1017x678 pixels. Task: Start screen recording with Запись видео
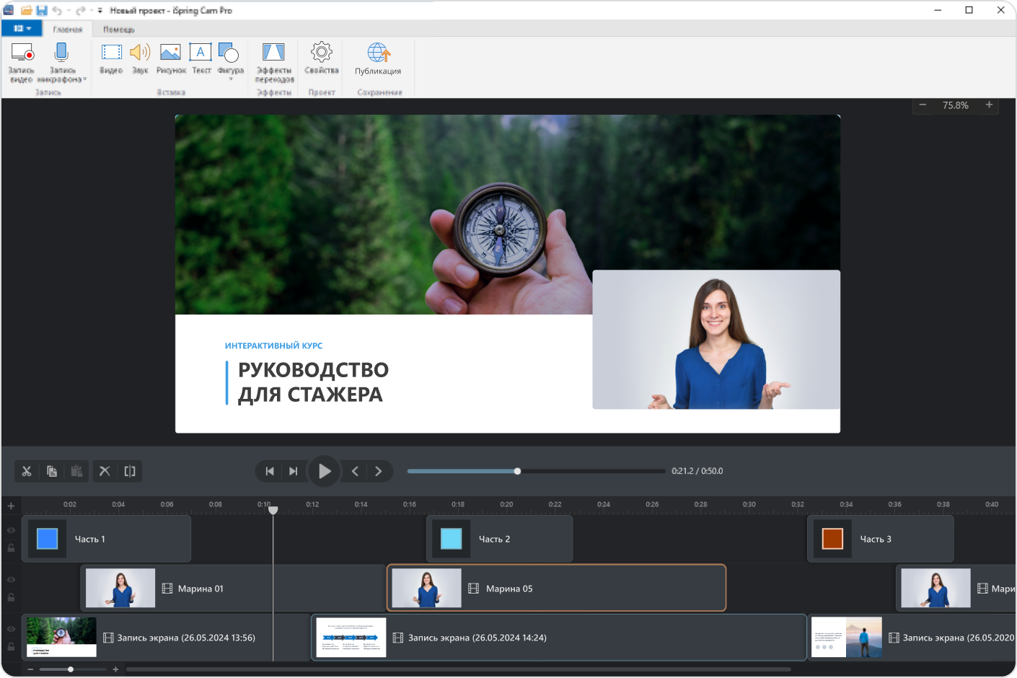(21, 62)
